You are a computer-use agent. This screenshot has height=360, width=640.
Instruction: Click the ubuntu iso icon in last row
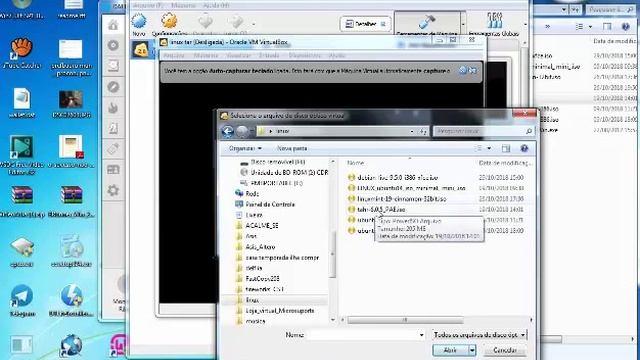[x=351, y=230]
